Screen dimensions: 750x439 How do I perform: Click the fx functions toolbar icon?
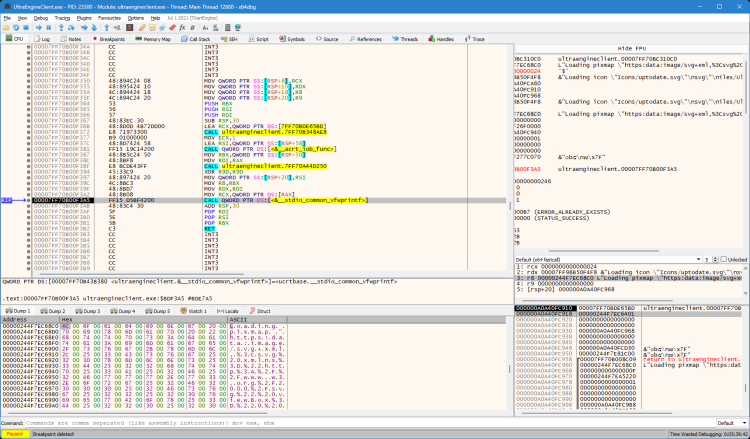pyautogui.click(x=183, y=28)
